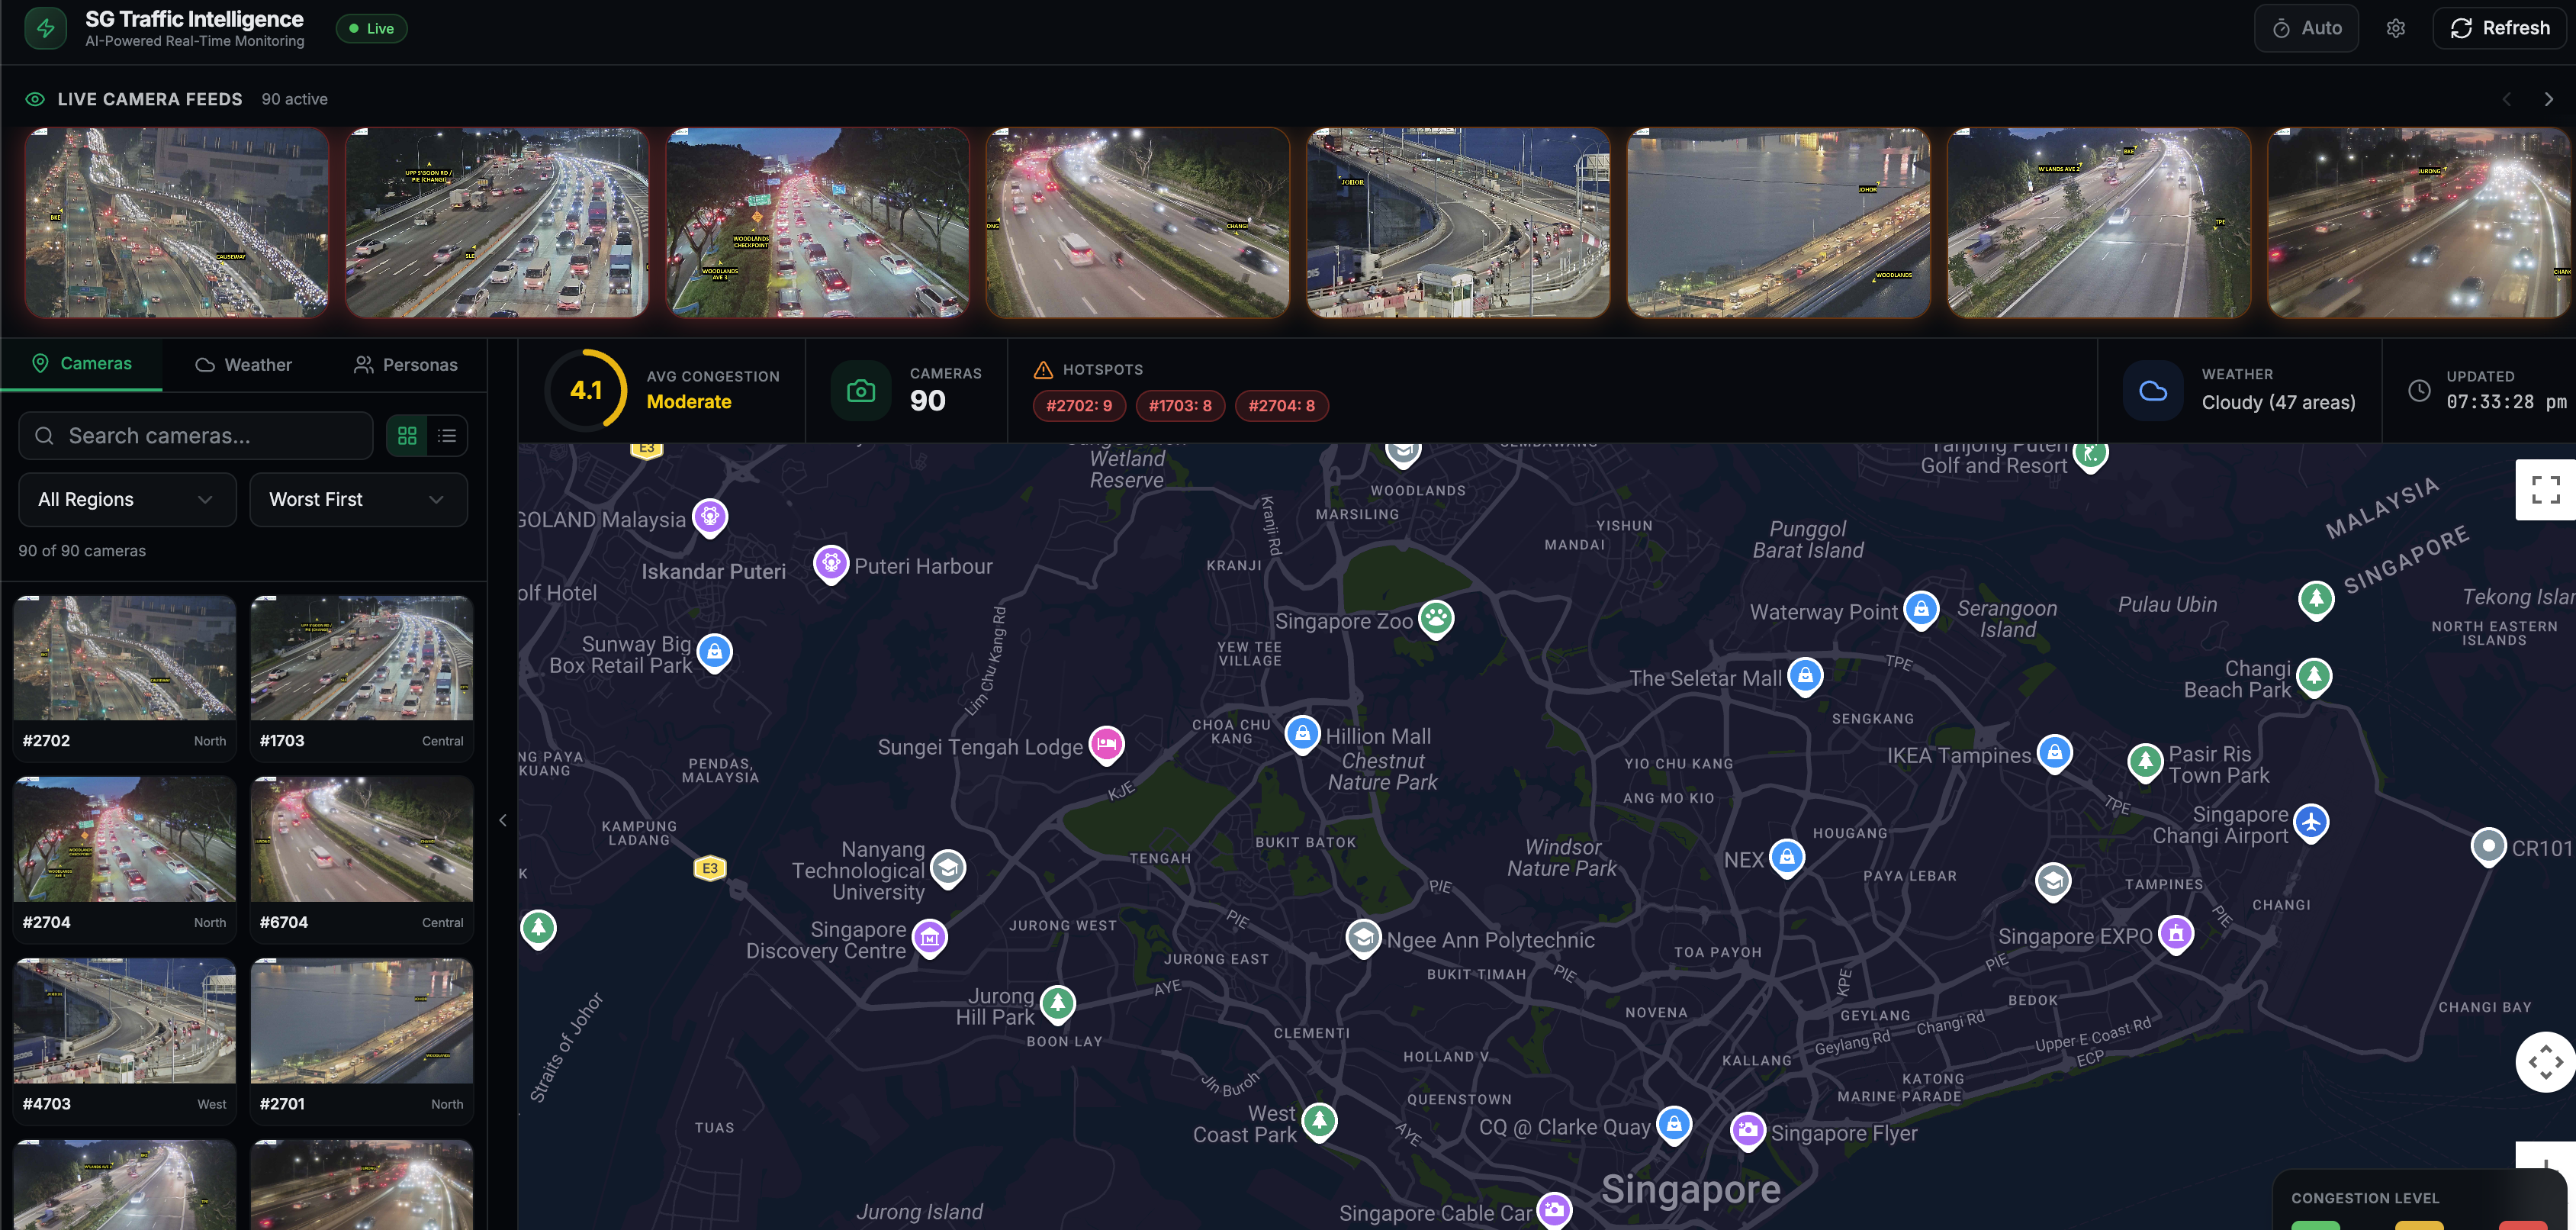Click the LEGOLAND Malaysia map marker
The height and width of the screenshot is (1230, 2576).
[710, 517]
